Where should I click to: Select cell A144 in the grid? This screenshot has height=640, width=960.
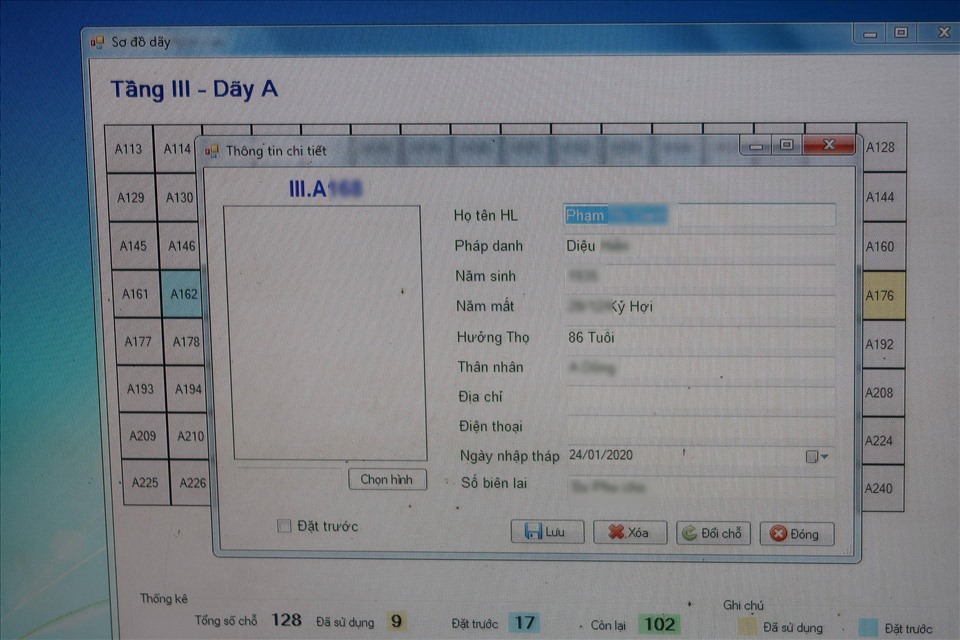884,197
